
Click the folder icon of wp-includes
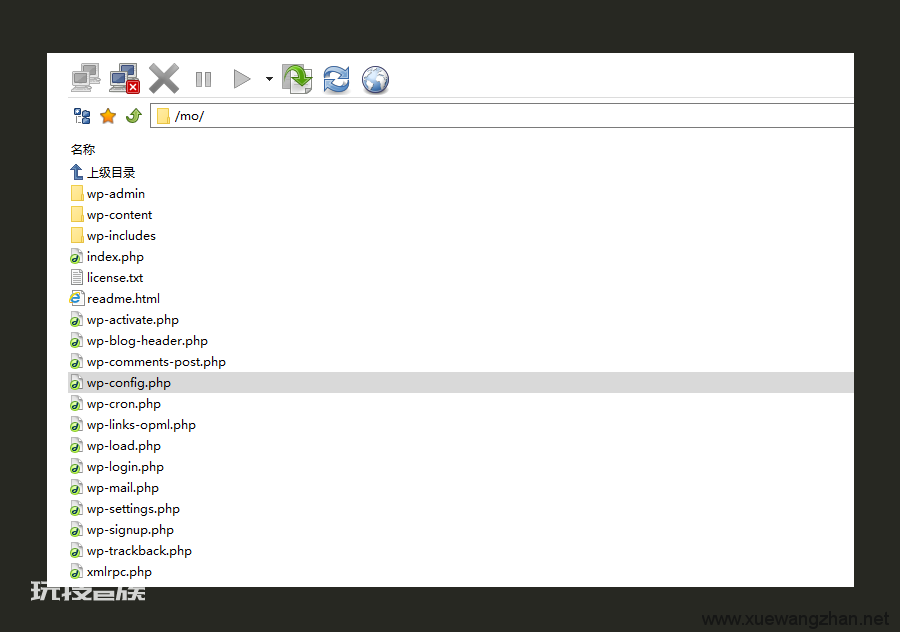tap(77, 235)
